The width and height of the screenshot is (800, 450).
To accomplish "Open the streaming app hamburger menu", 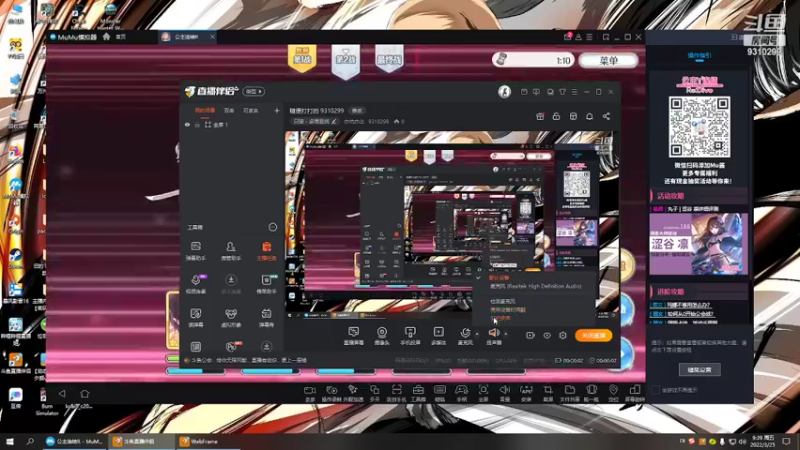I will coord(574,92).
